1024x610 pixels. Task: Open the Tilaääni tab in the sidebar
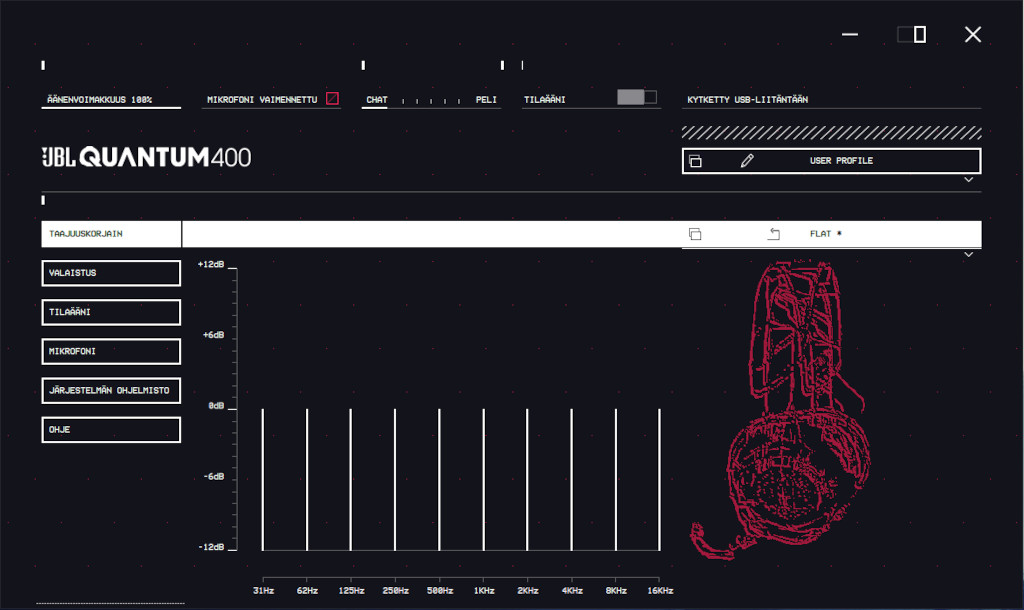(x=111, y=312)
